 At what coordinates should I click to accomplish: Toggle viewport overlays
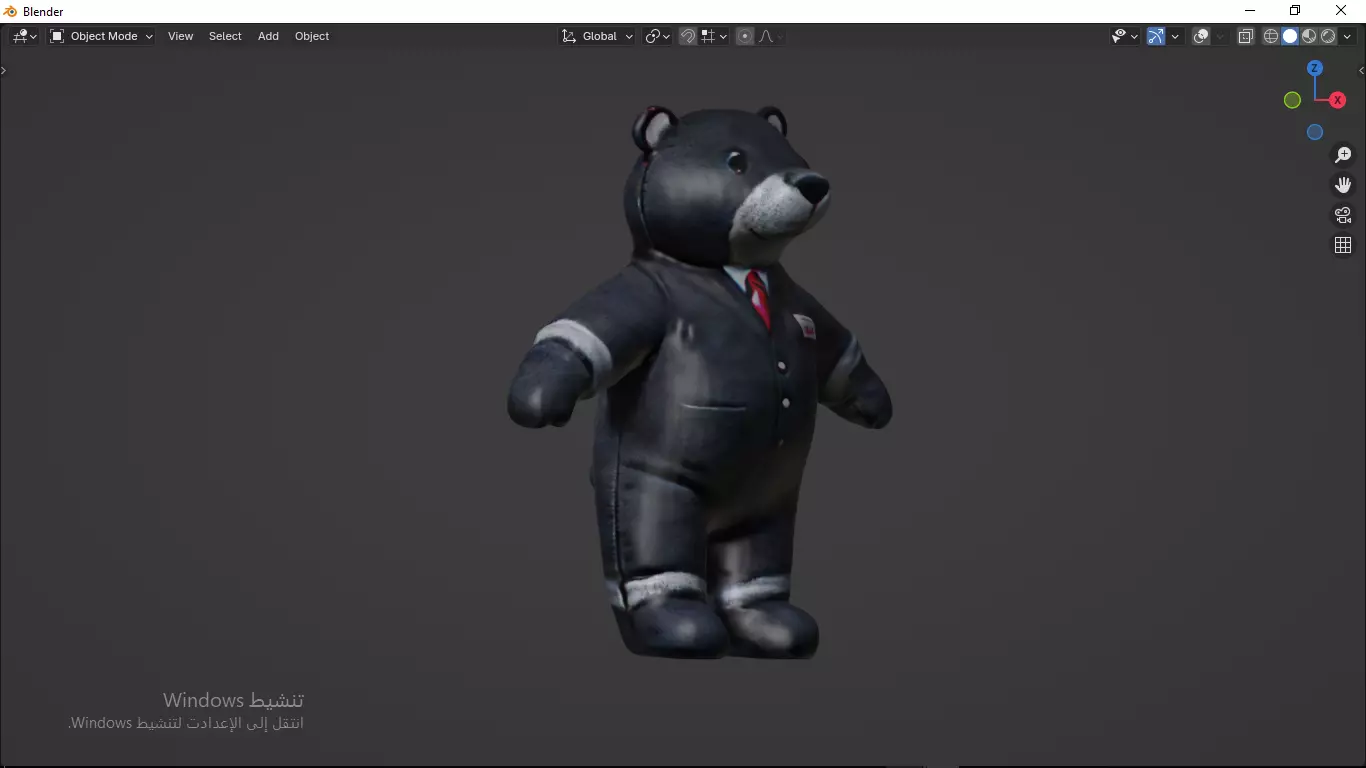[1201, 36]
